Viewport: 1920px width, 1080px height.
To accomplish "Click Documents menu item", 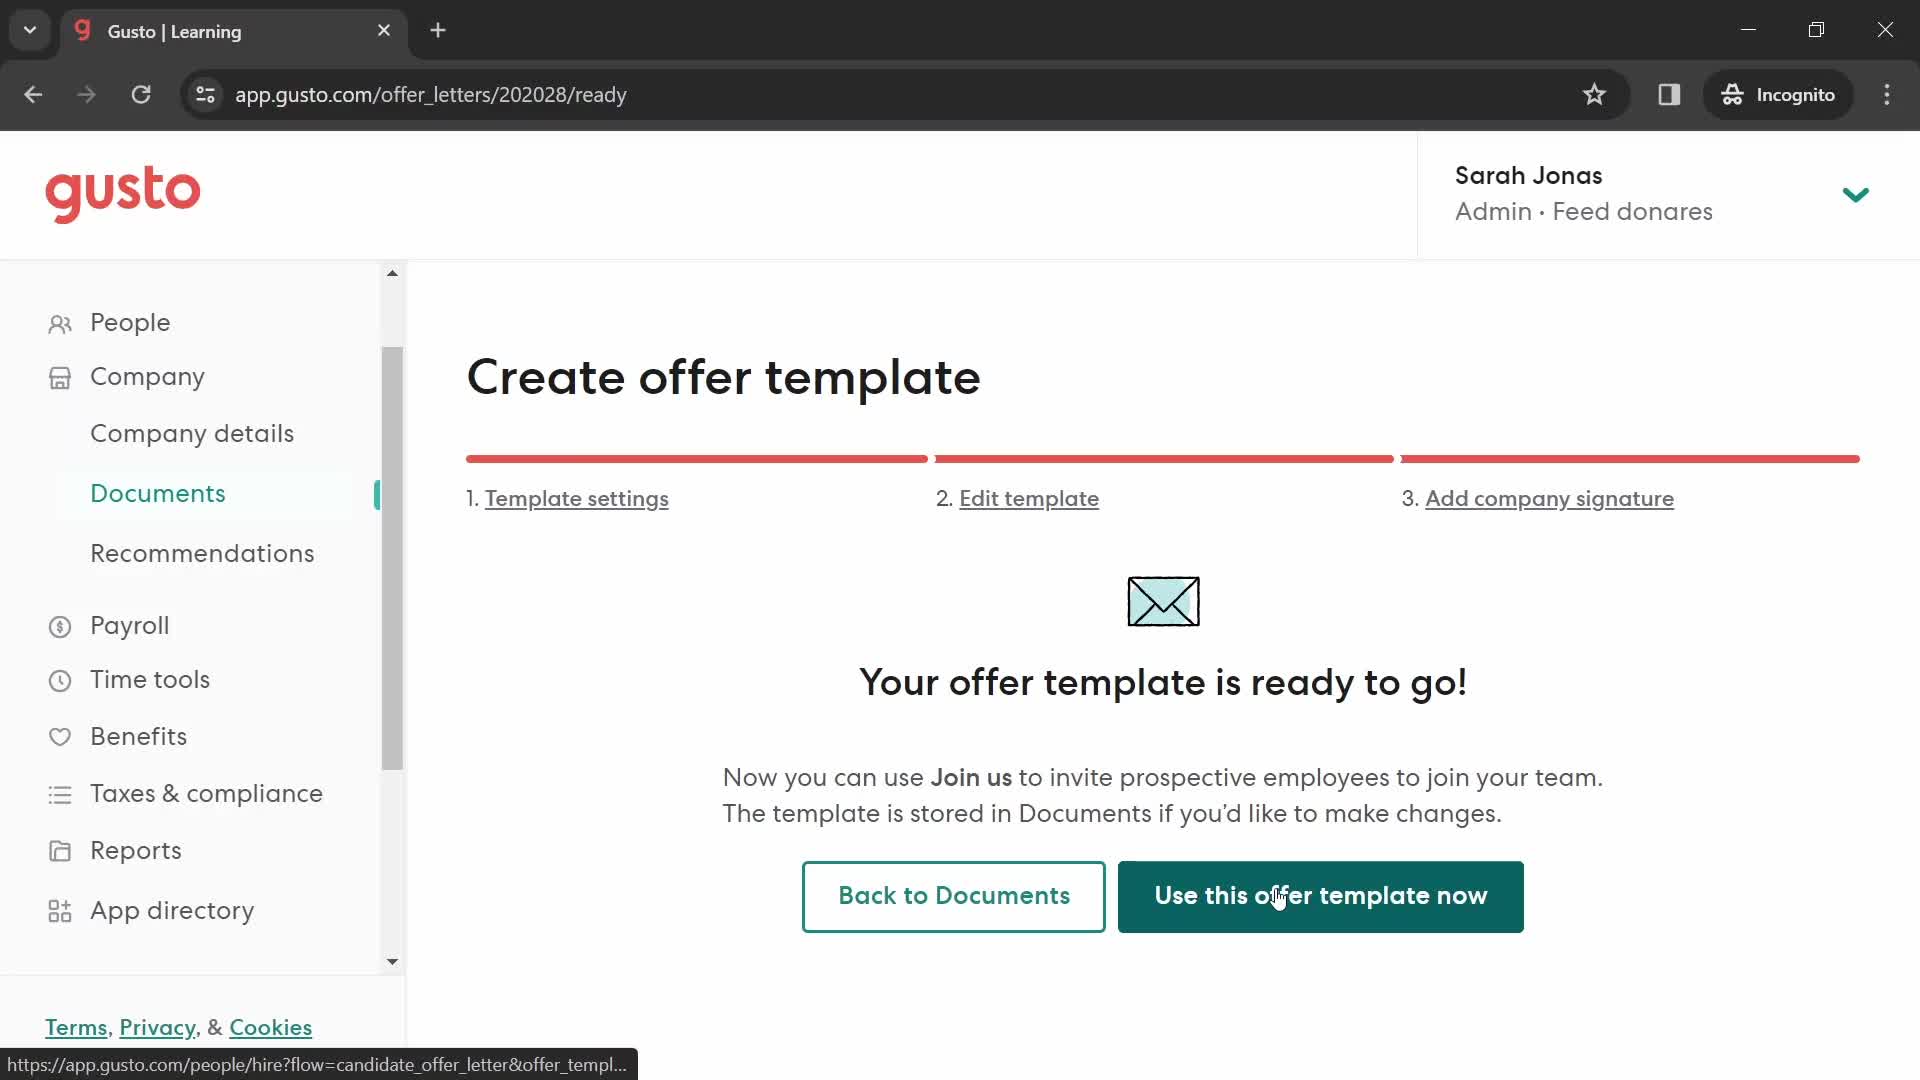I will pyautogui.click(x=157, y=493).
